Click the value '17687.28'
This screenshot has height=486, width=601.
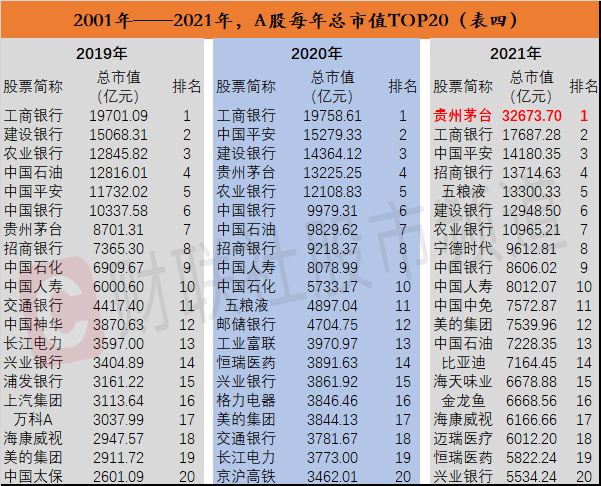coord(532,135)
